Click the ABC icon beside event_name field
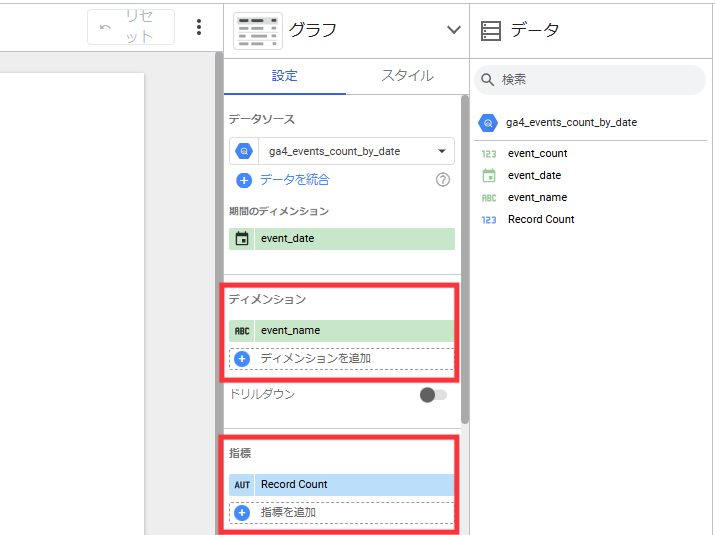715x535 pixels. tap(489, 197)
